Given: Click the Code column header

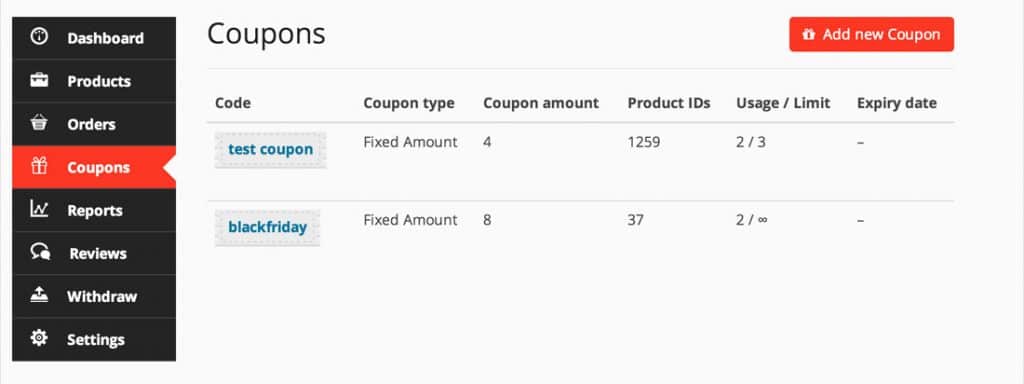Looking at the screenshot, I should pos(233,103).
